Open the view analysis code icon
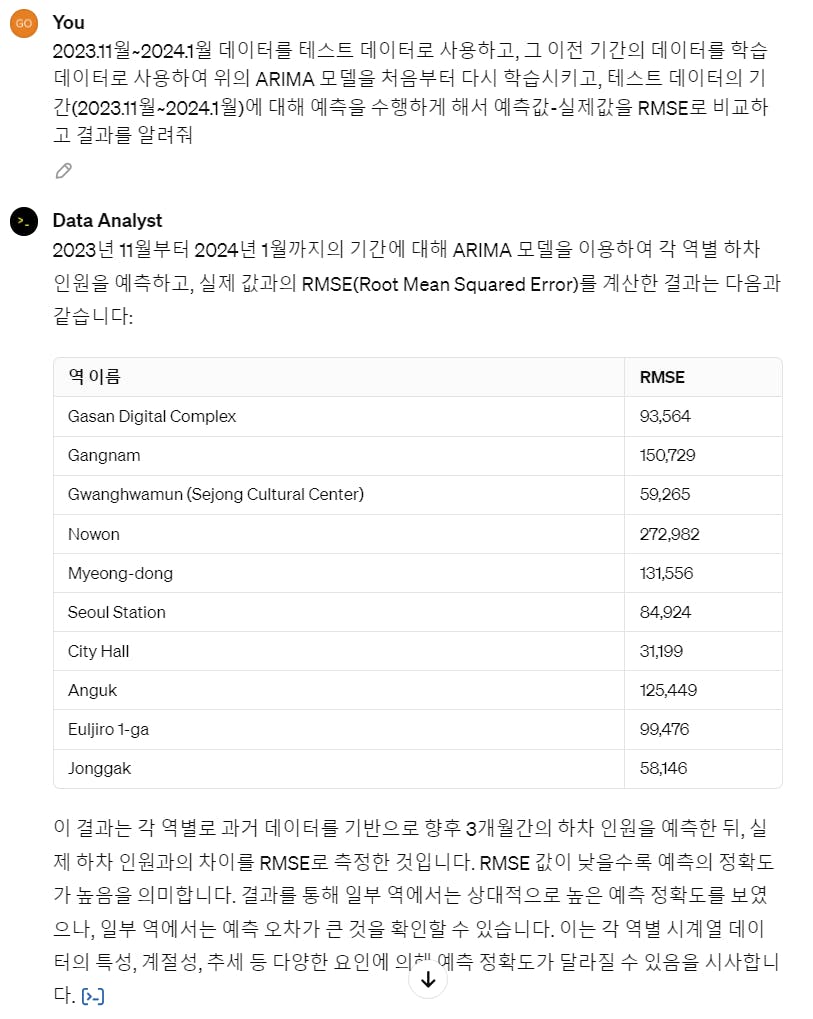 tap(93, 997)
